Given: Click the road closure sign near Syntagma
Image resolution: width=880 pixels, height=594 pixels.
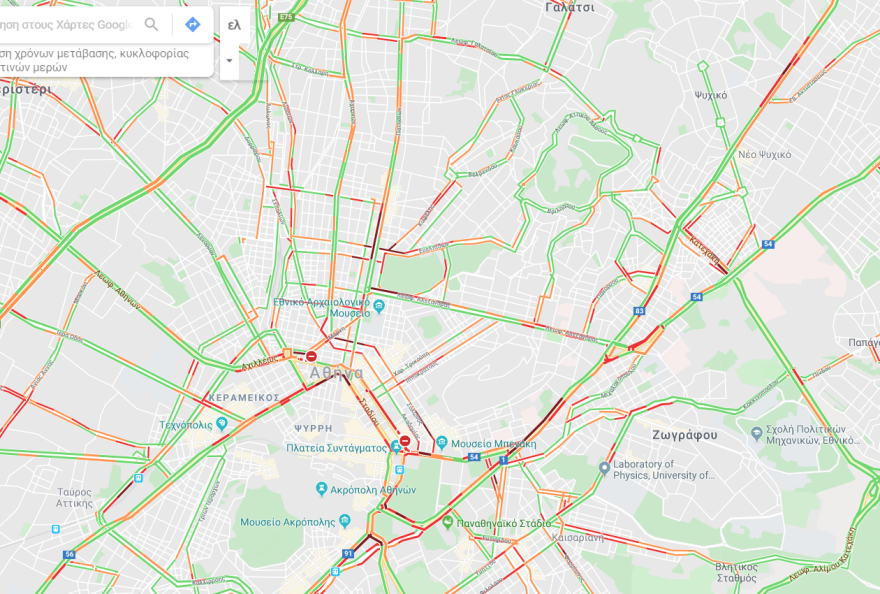Looking at the screenshot, I should 405,441.
